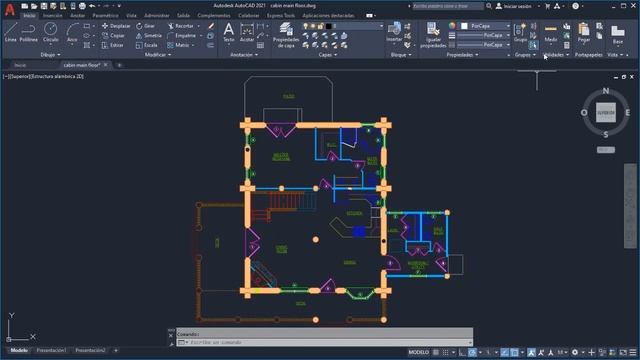Image resolution: width=640 pixels, height=360 pixels.
Task: Toggle ortho mode in status bar
Action: (462, 352)
